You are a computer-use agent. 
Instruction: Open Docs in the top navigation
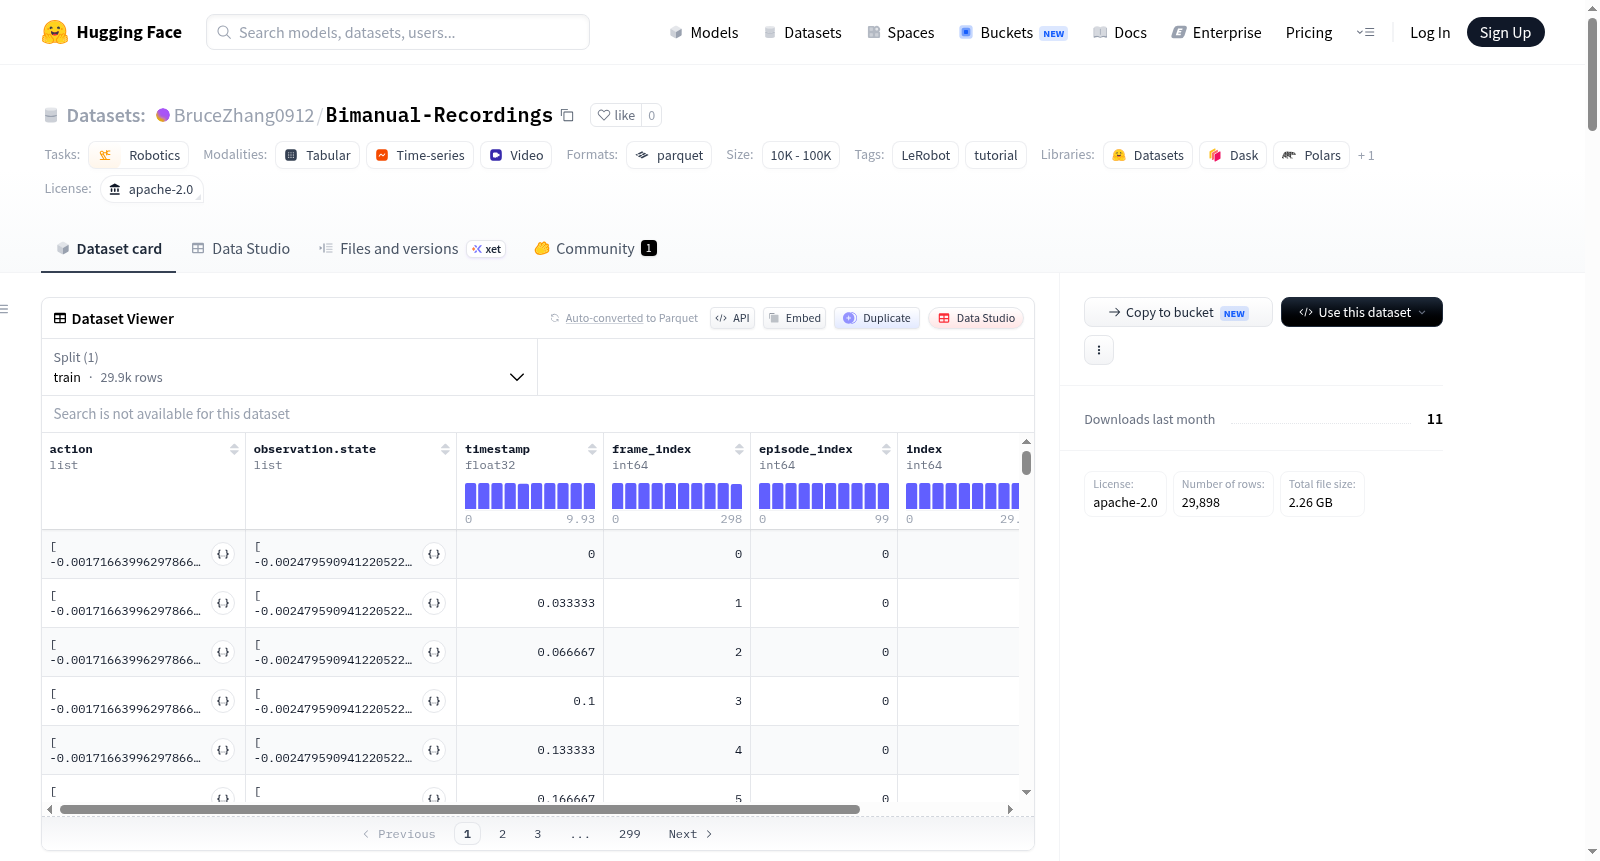coord(1120,33)
